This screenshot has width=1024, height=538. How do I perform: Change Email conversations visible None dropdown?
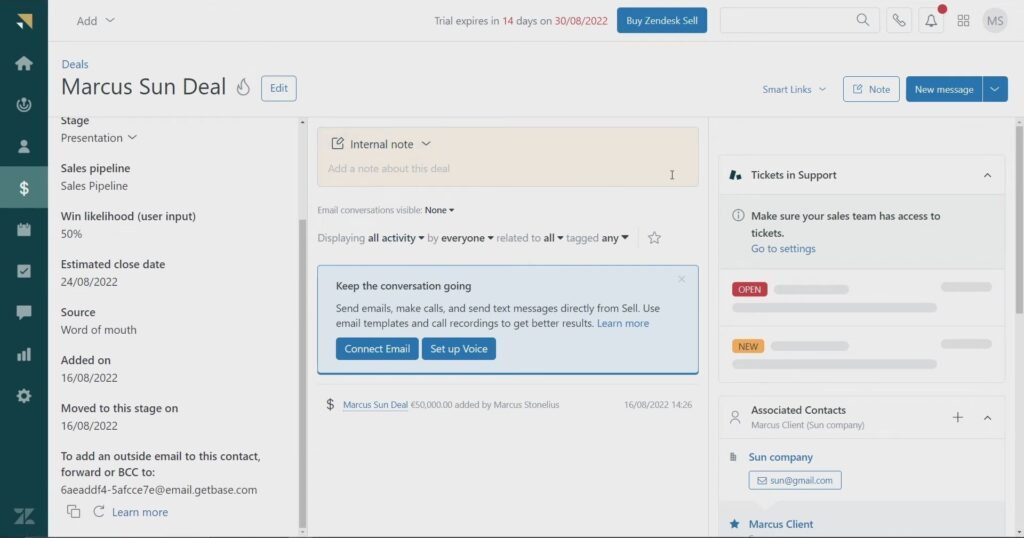[x=439, y=210]
